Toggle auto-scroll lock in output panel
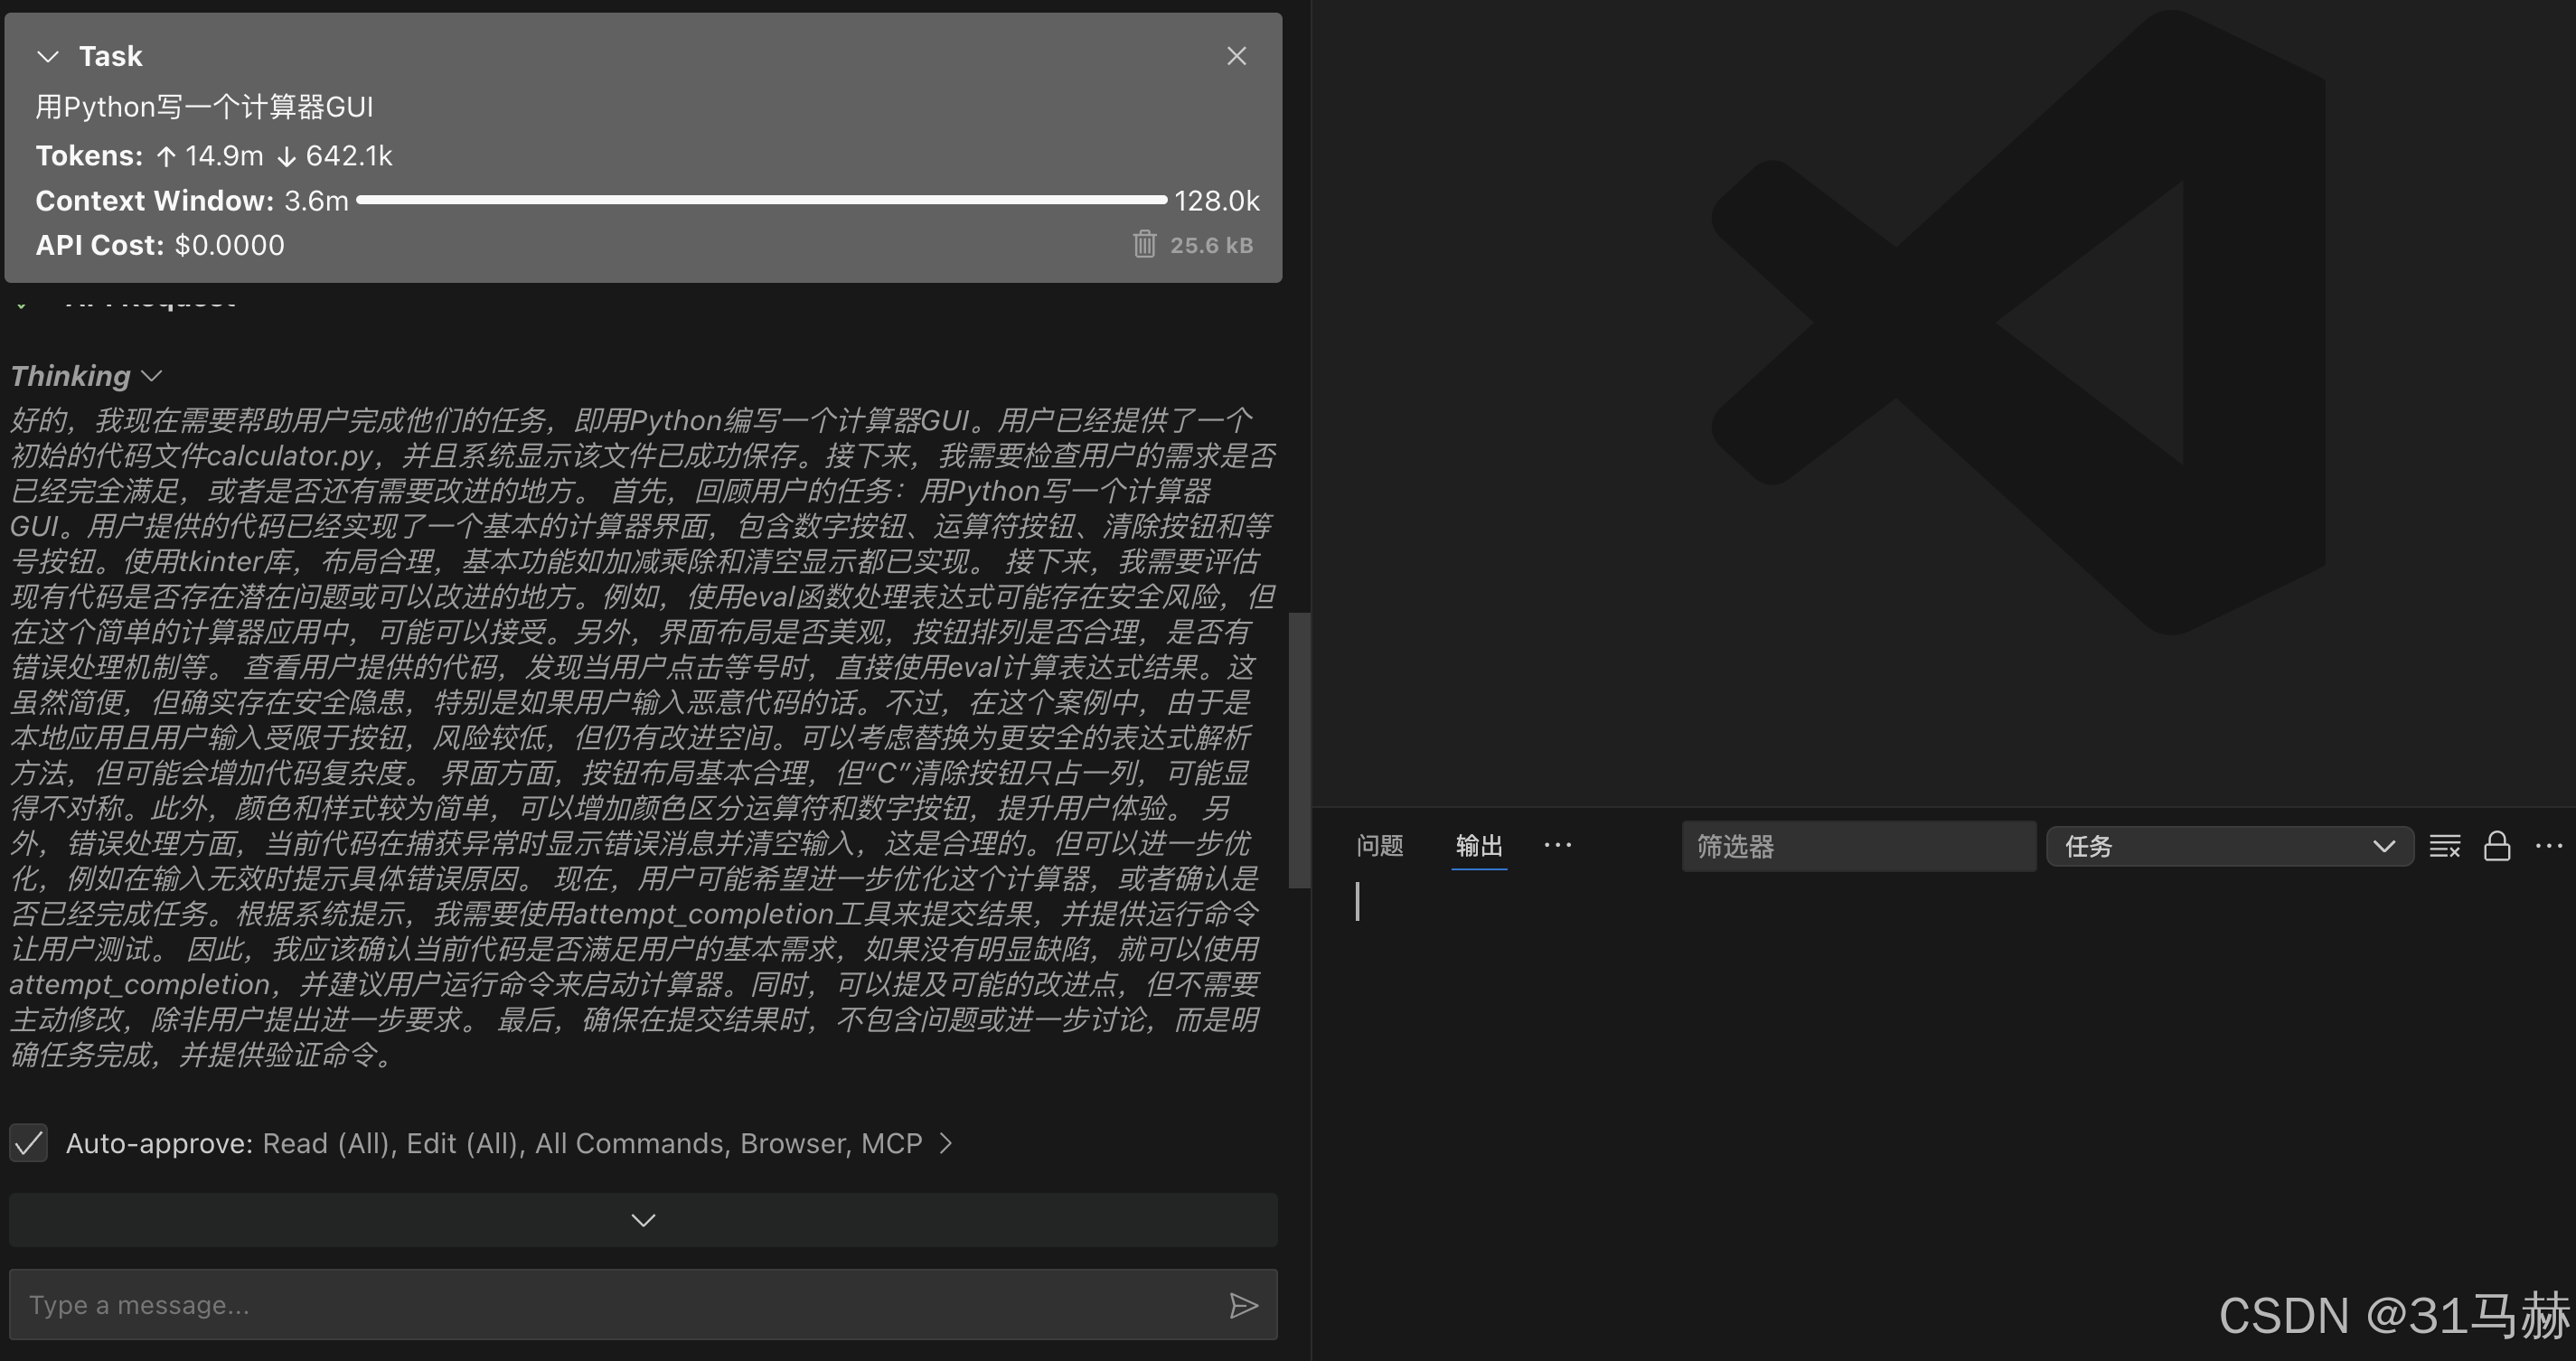2576x1361 pixels. (2497, 846)
